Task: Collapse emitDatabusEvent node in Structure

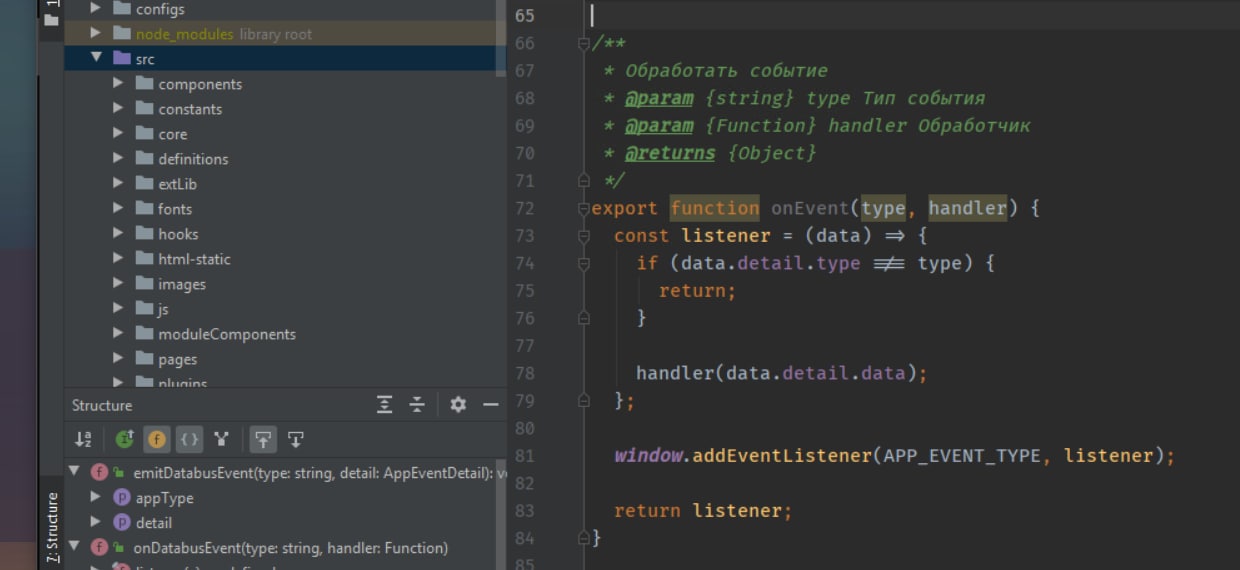Action: pyautogui.click(x=74, y=472)
